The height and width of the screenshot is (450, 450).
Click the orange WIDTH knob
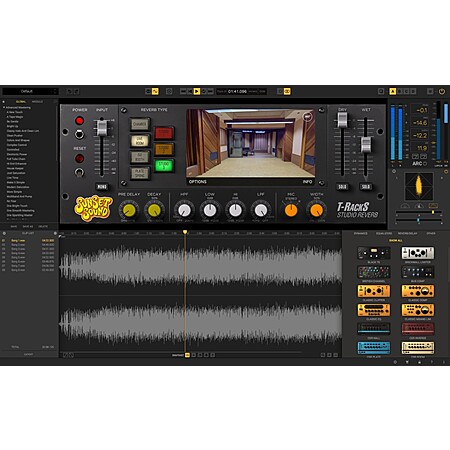coord(316,211)
